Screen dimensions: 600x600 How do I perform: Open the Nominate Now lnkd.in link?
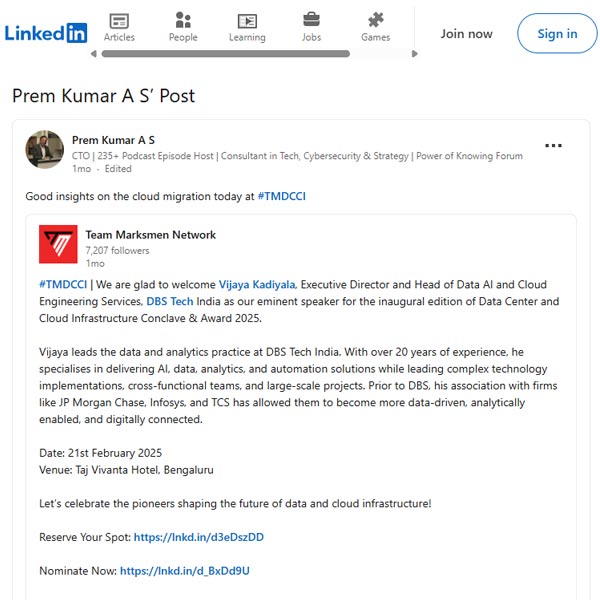(x=185, y=571)
